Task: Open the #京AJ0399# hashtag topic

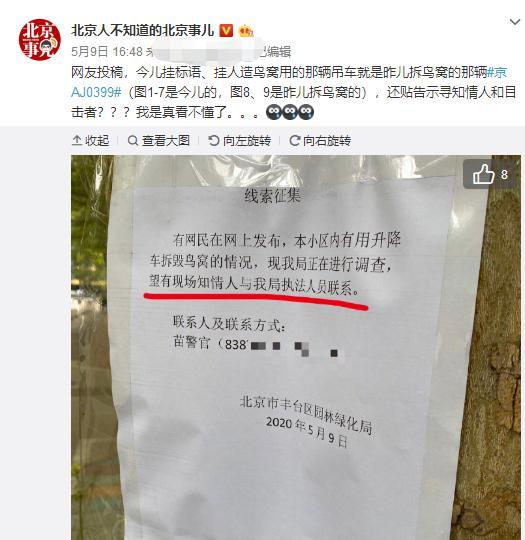Action: pyautogui.click(x=289, y=82)
